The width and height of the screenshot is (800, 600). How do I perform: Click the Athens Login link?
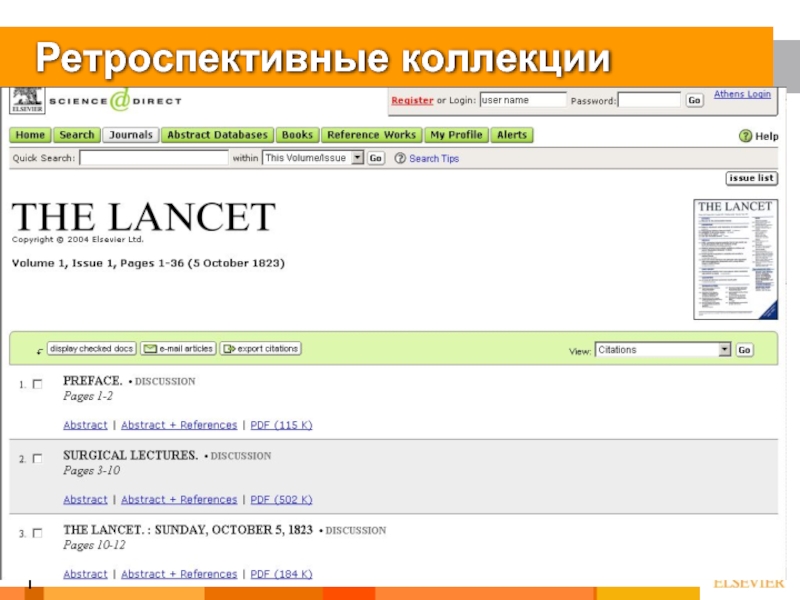[742, 94]
